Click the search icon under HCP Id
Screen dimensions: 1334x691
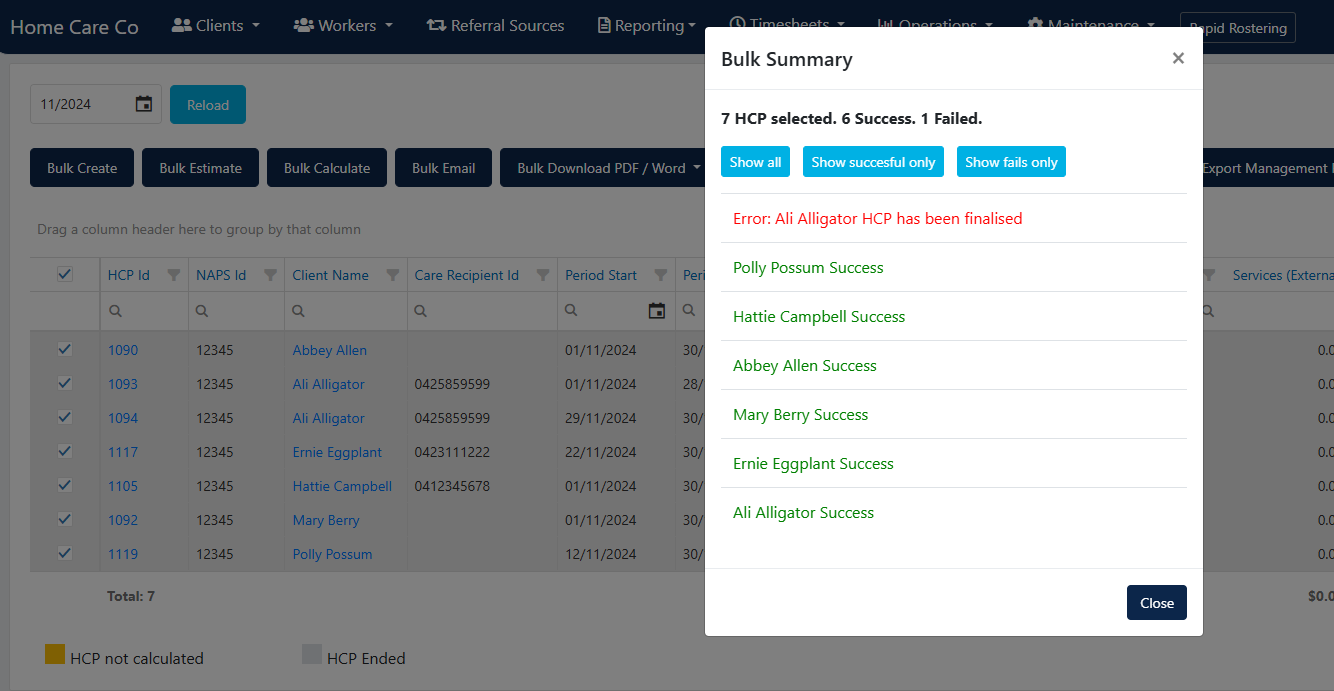[116, 311]
